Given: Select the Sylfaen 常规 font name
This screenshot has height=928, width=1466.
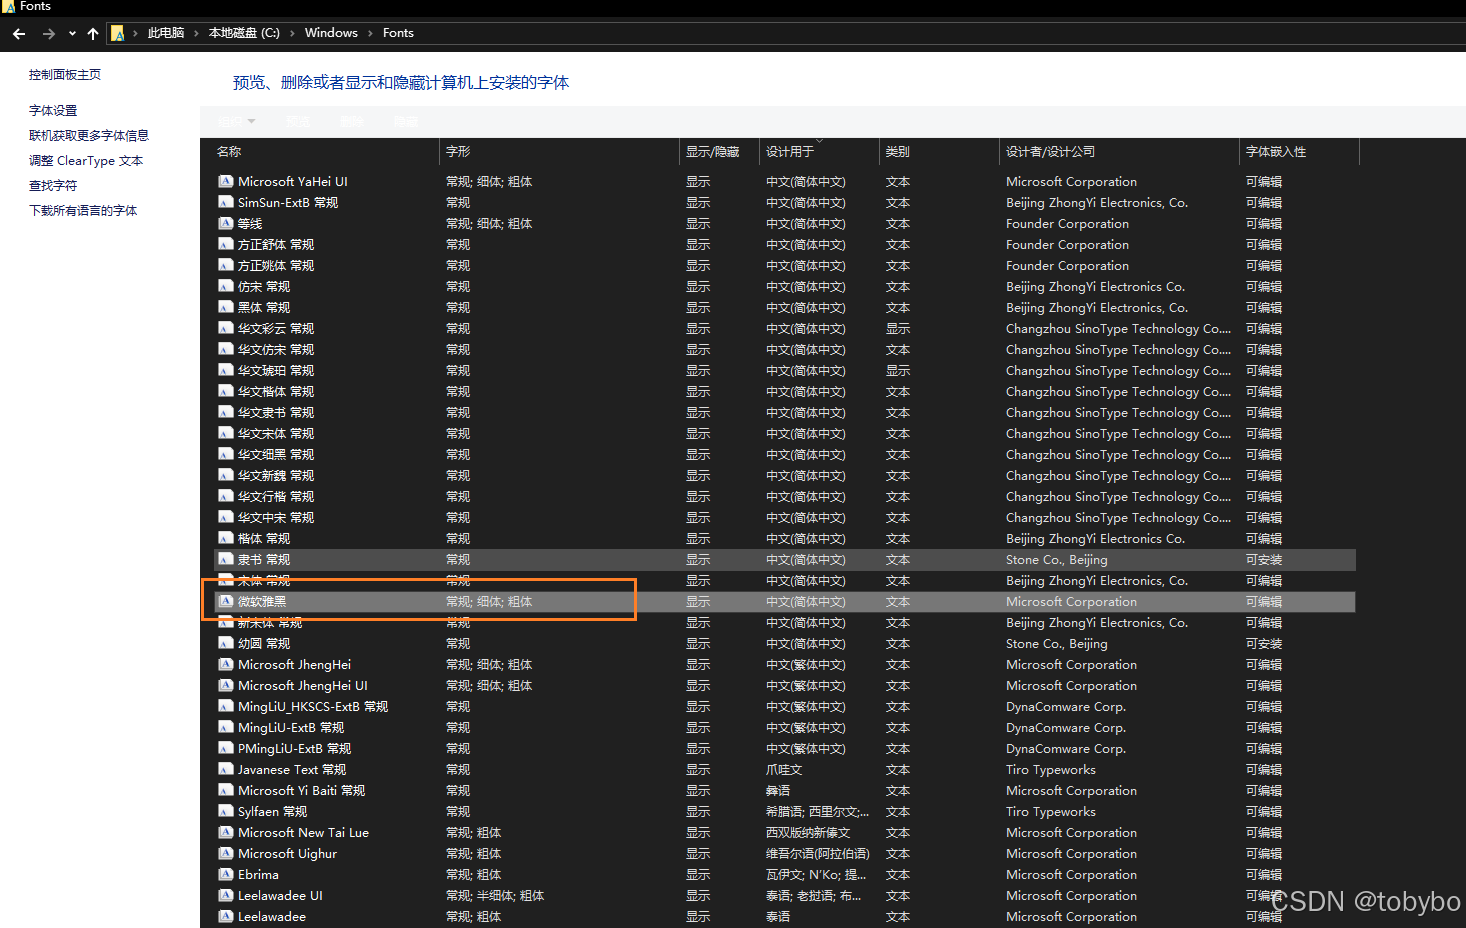Looking at the screenshot, I should (273, 812).
